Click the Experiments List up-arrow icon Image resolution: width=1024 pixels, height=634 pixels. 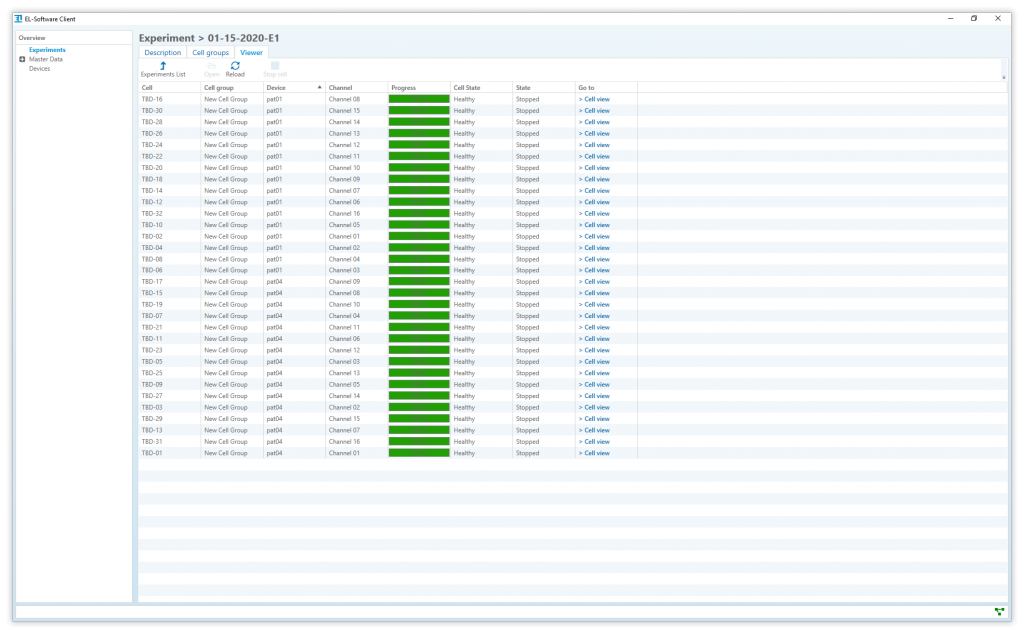(163, 65)
